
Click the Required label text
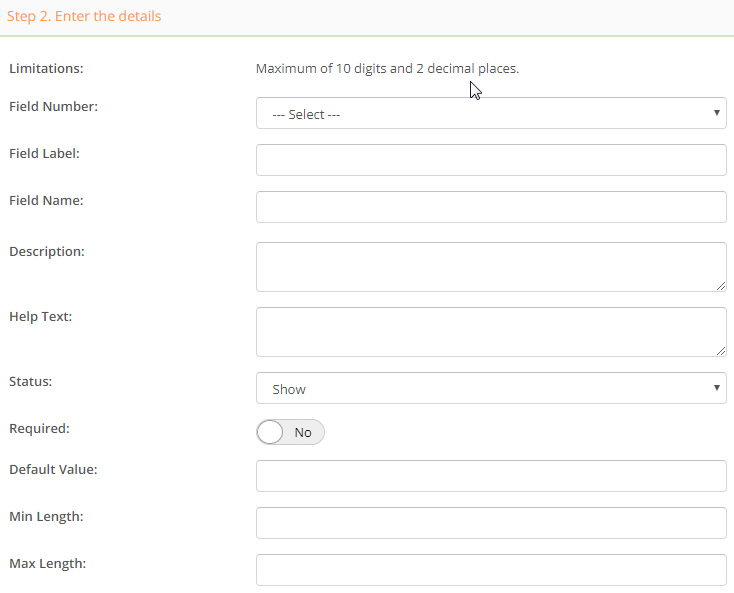tap(39, 429)
